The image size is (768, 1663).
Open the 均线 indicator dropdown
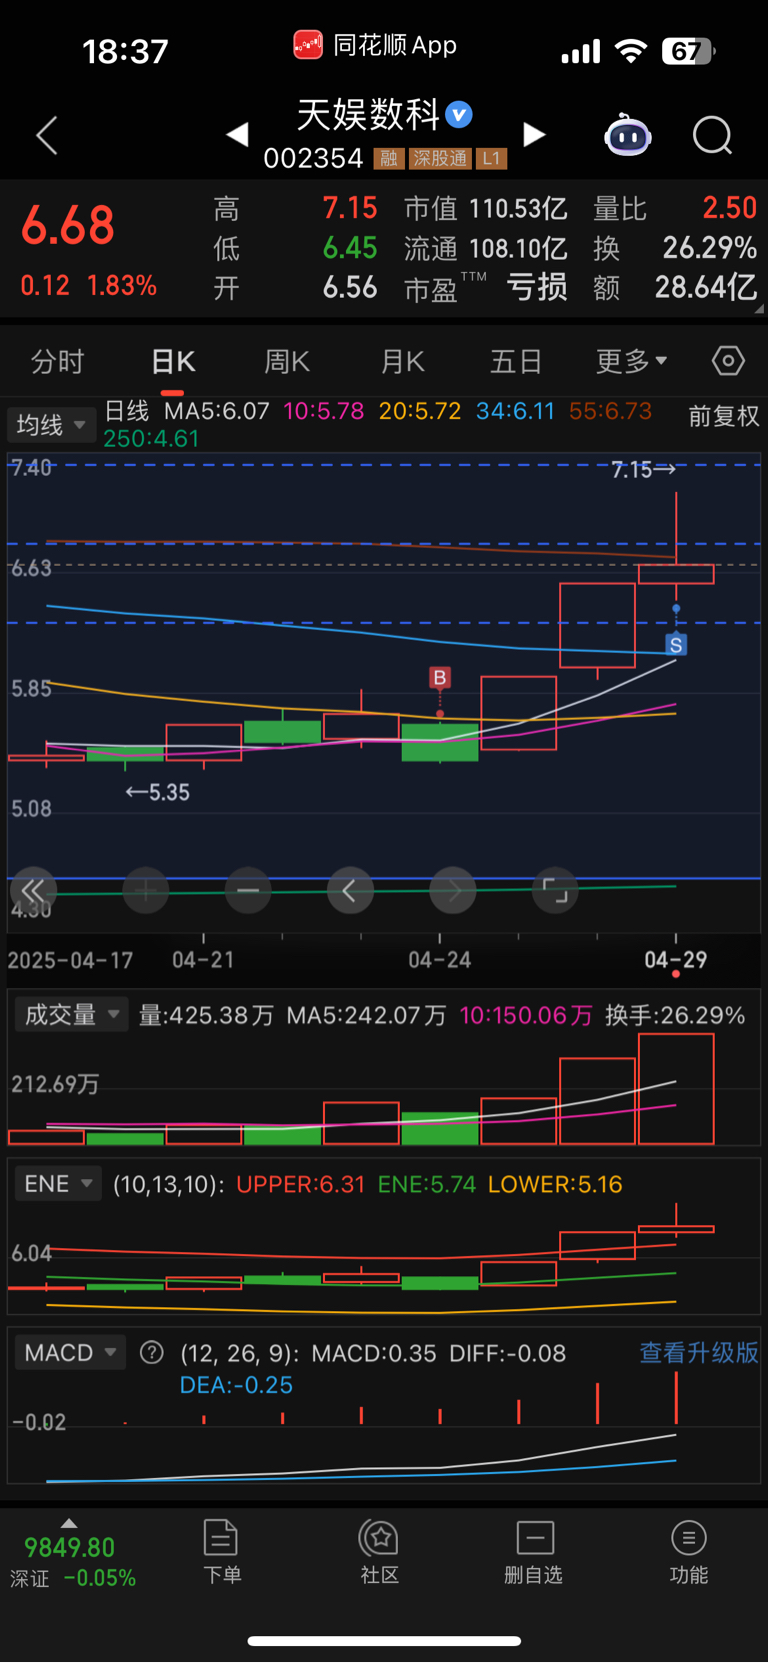pyautogui.click(x=50, y=425)
